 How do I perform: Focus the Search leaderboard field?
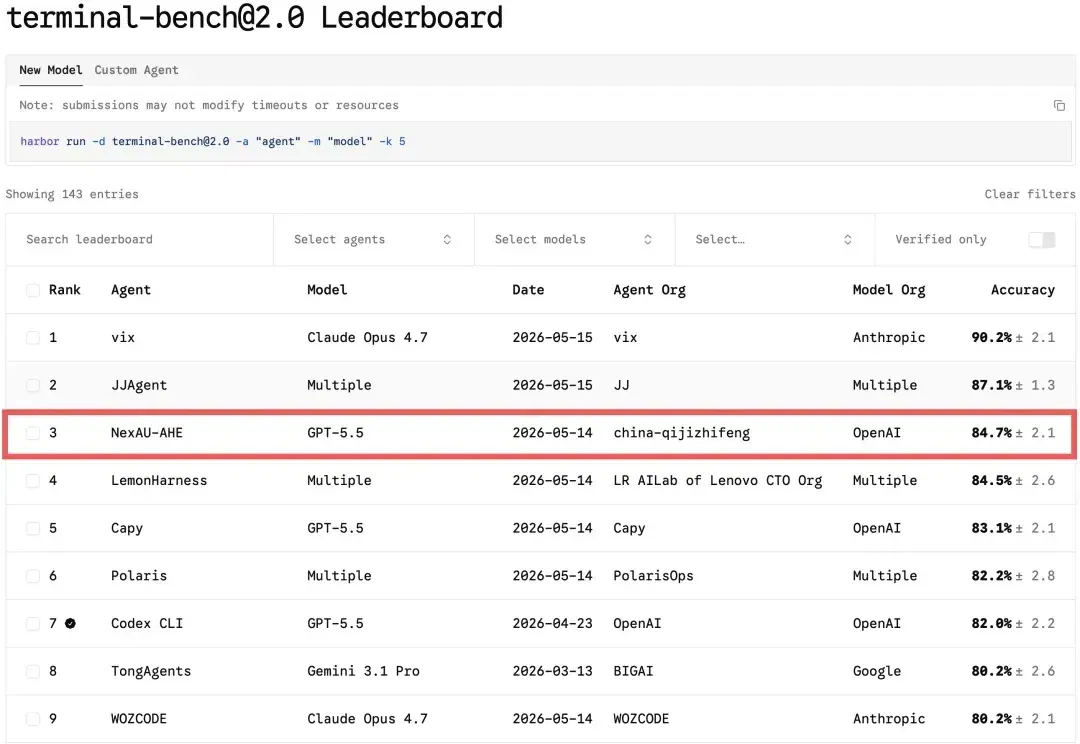point(140,239)
